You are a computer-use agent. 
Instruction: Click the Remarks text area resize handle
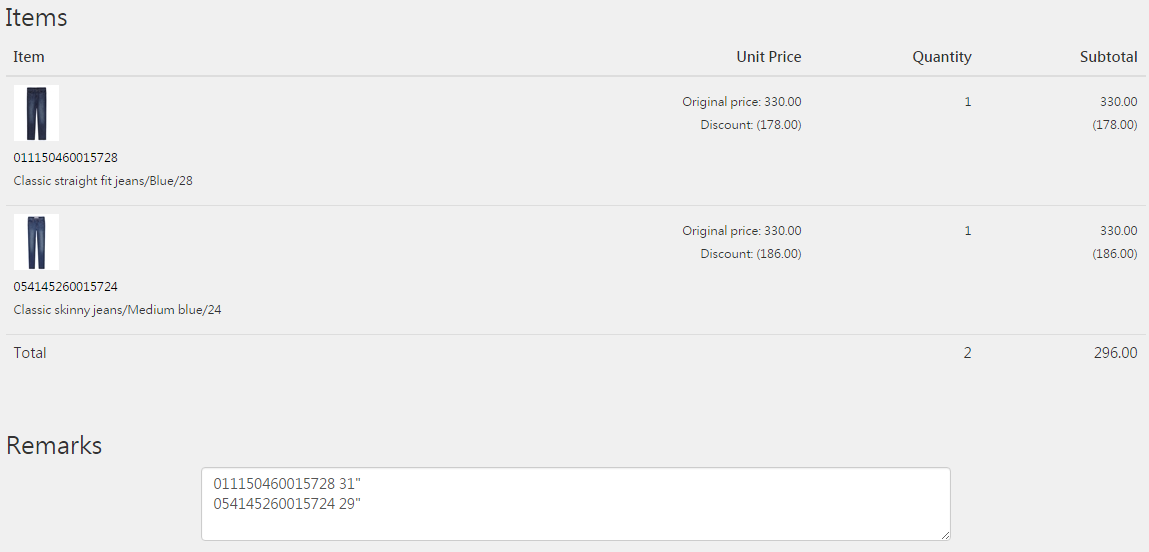tap(944, 535)
